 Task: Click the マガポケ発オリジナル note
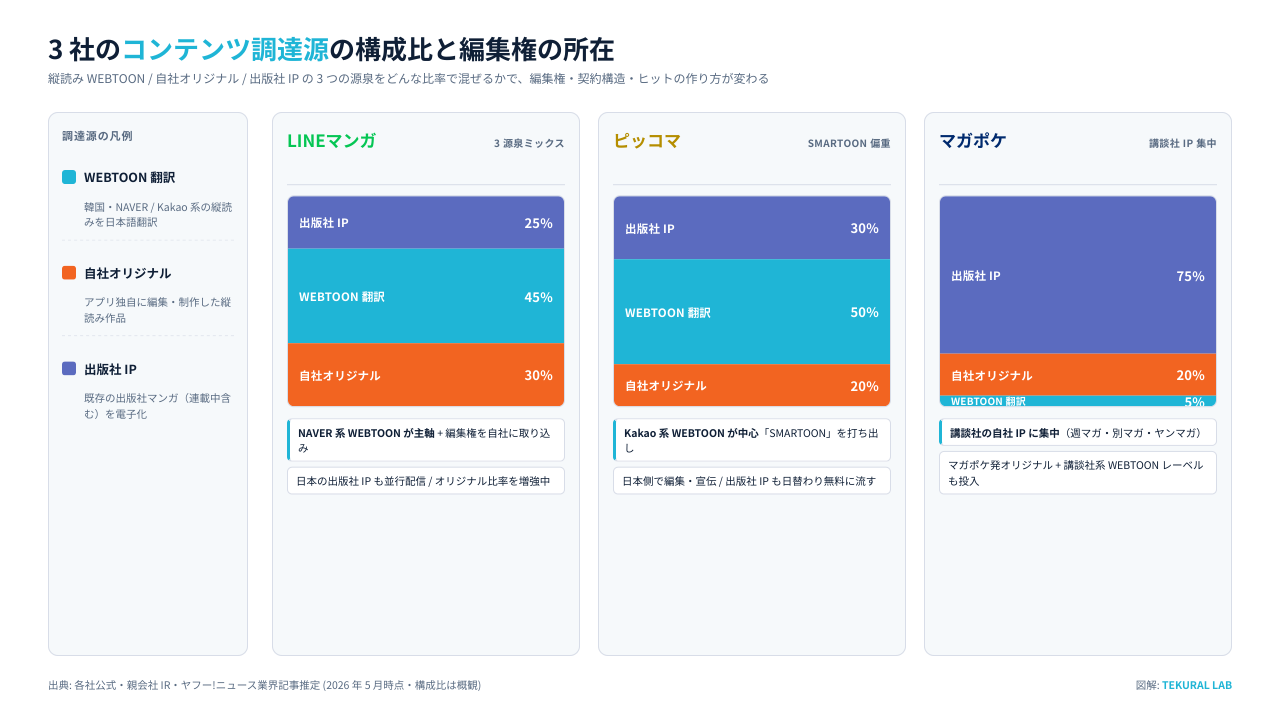1078,473
